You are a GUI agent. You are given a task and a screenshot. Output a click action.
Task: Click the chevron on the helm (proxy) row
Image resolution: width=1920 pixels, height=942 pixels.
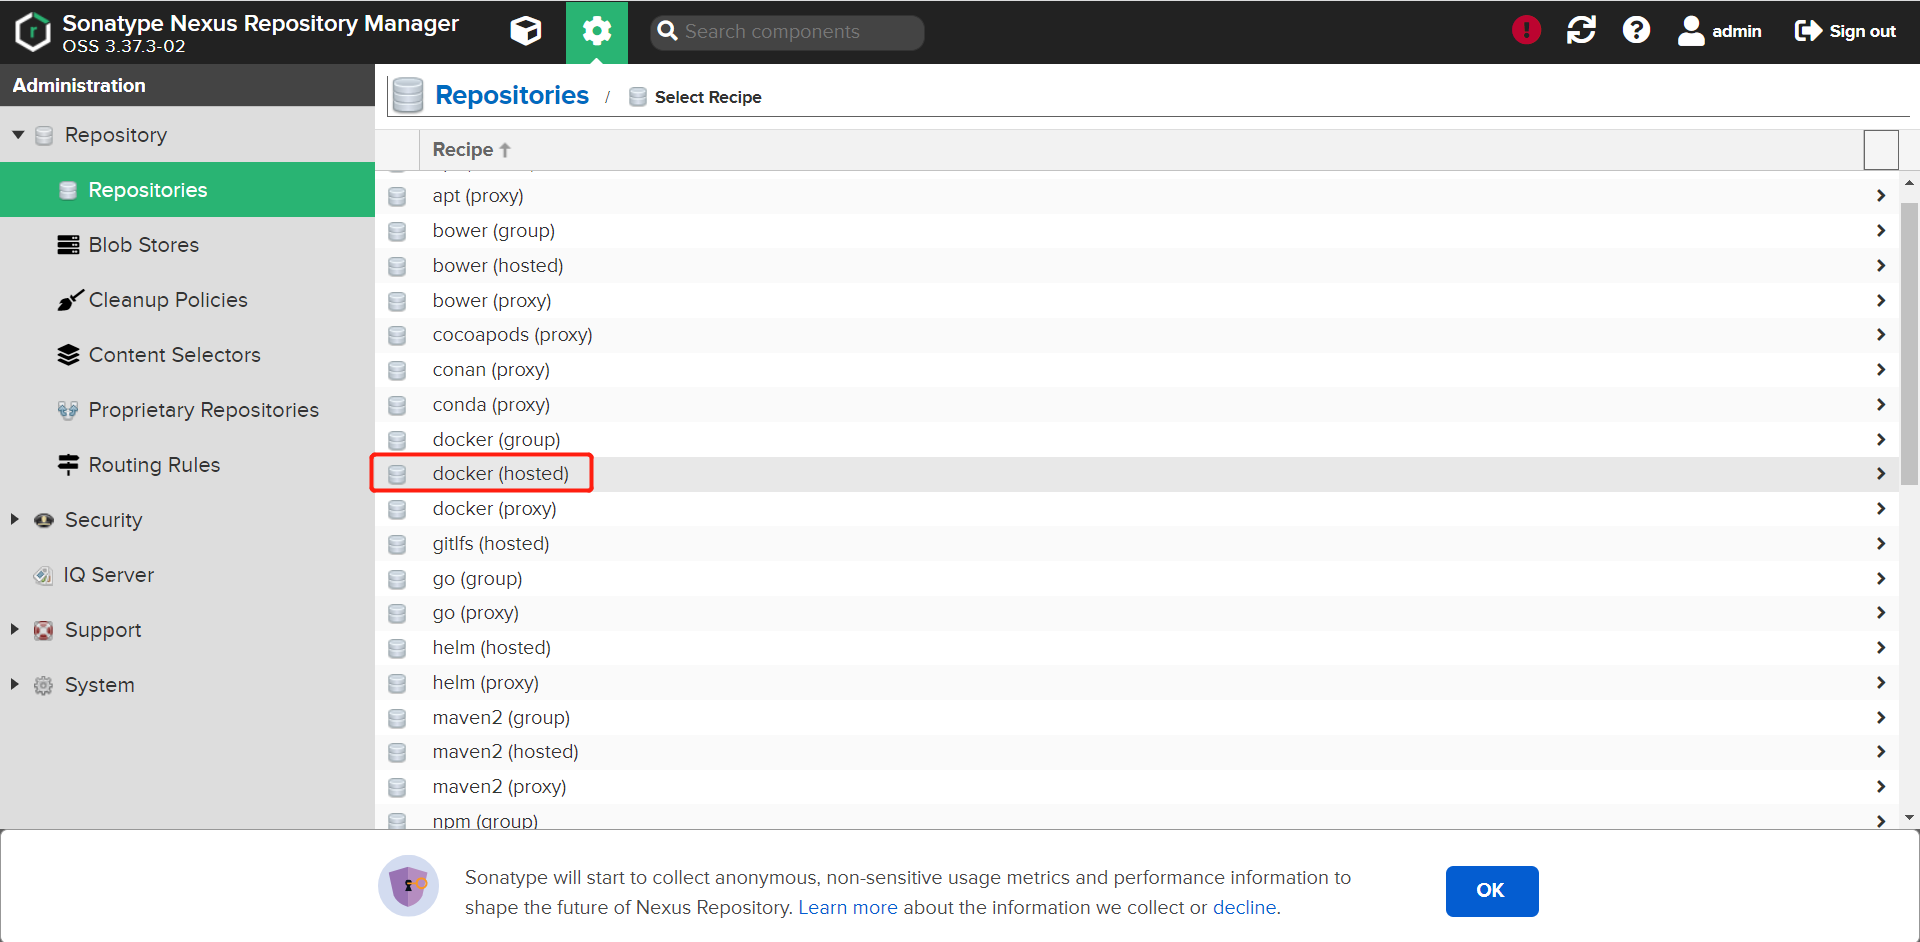click(x=1881, y=683)
